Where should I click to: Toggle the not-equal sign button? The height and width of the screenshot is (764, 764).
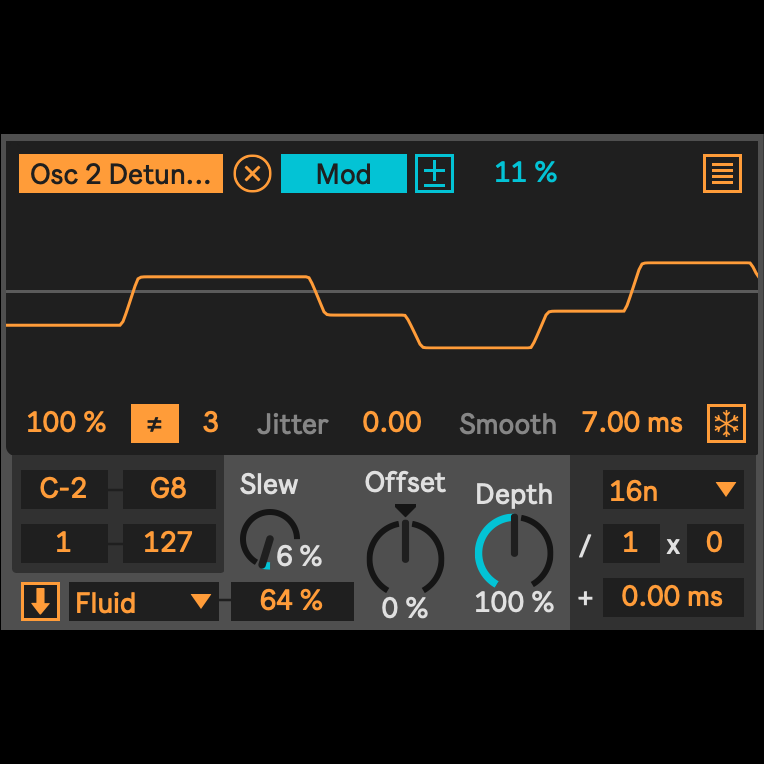(155, 423)
